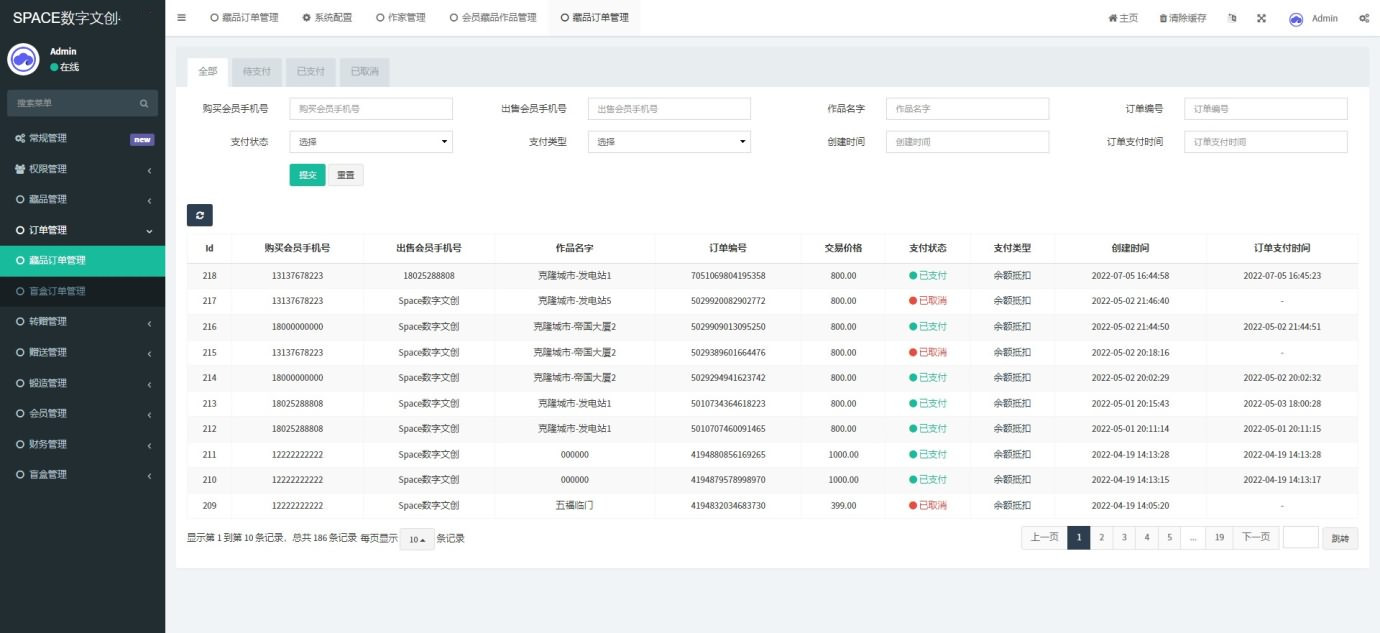Go to 上一页 in pagination
The image size is (1380, 633).
coord(1044,537)
